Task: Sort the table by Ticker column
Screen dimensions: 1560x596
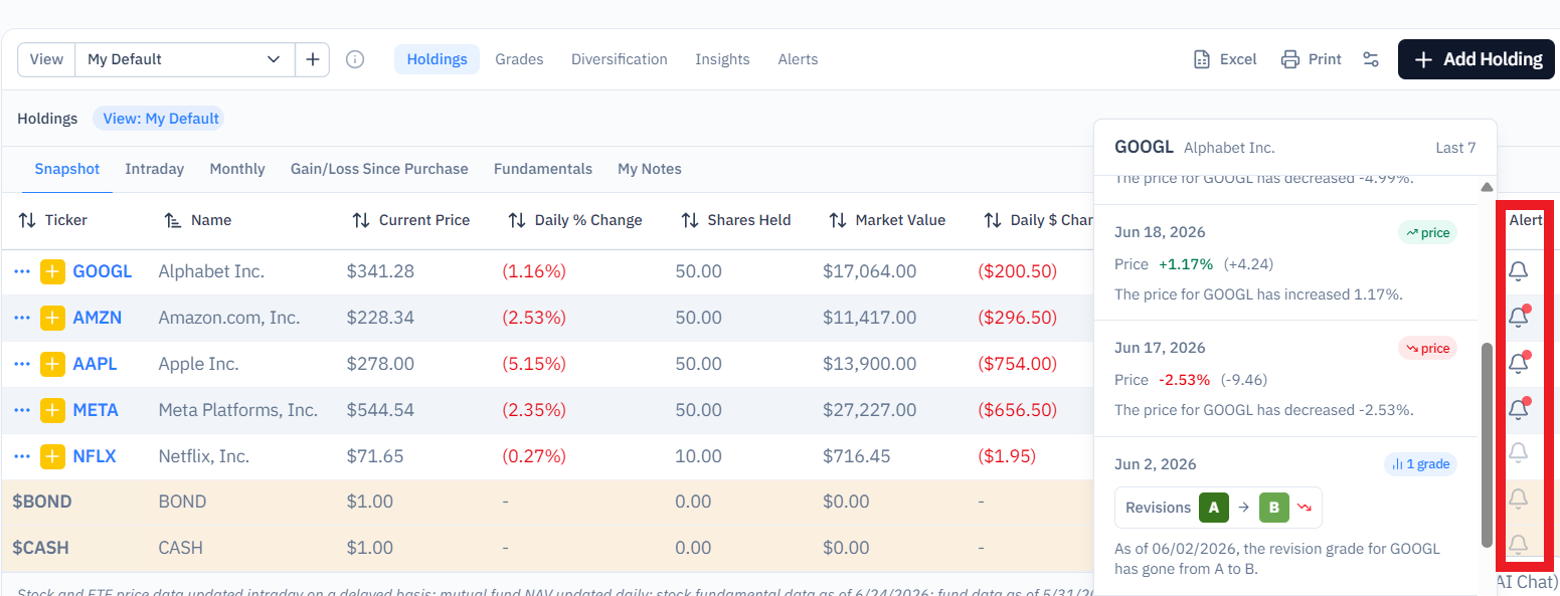Action: pos(53,220)
